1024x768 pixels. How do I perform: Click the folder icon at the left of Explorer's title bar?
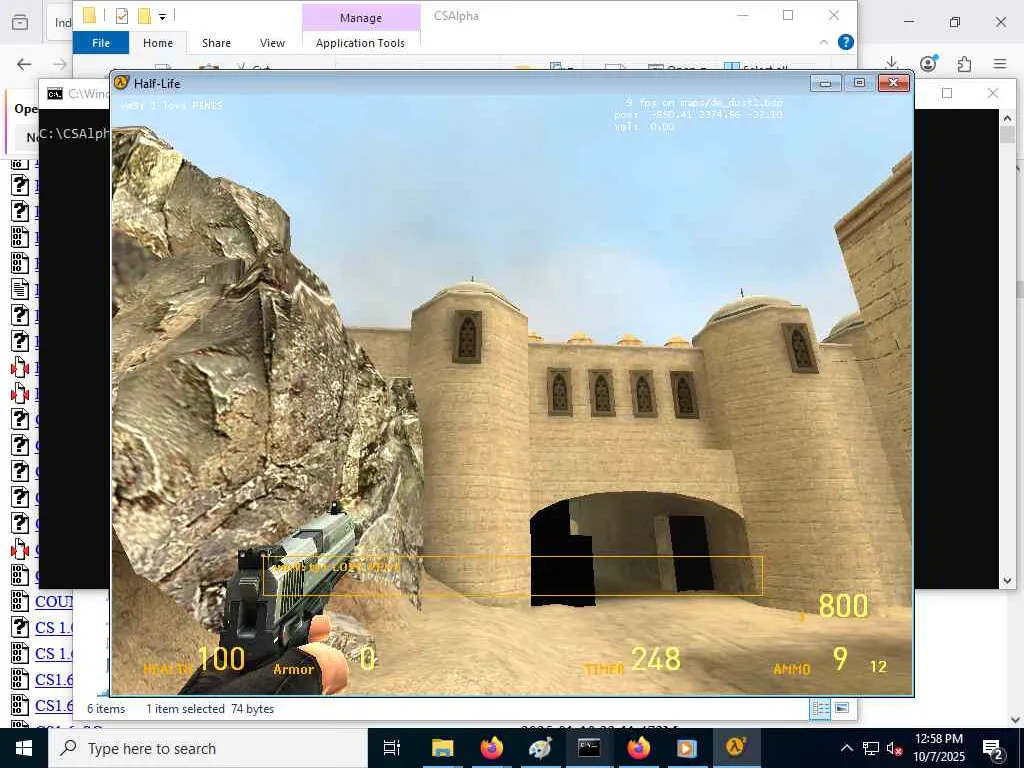(89, 16)
